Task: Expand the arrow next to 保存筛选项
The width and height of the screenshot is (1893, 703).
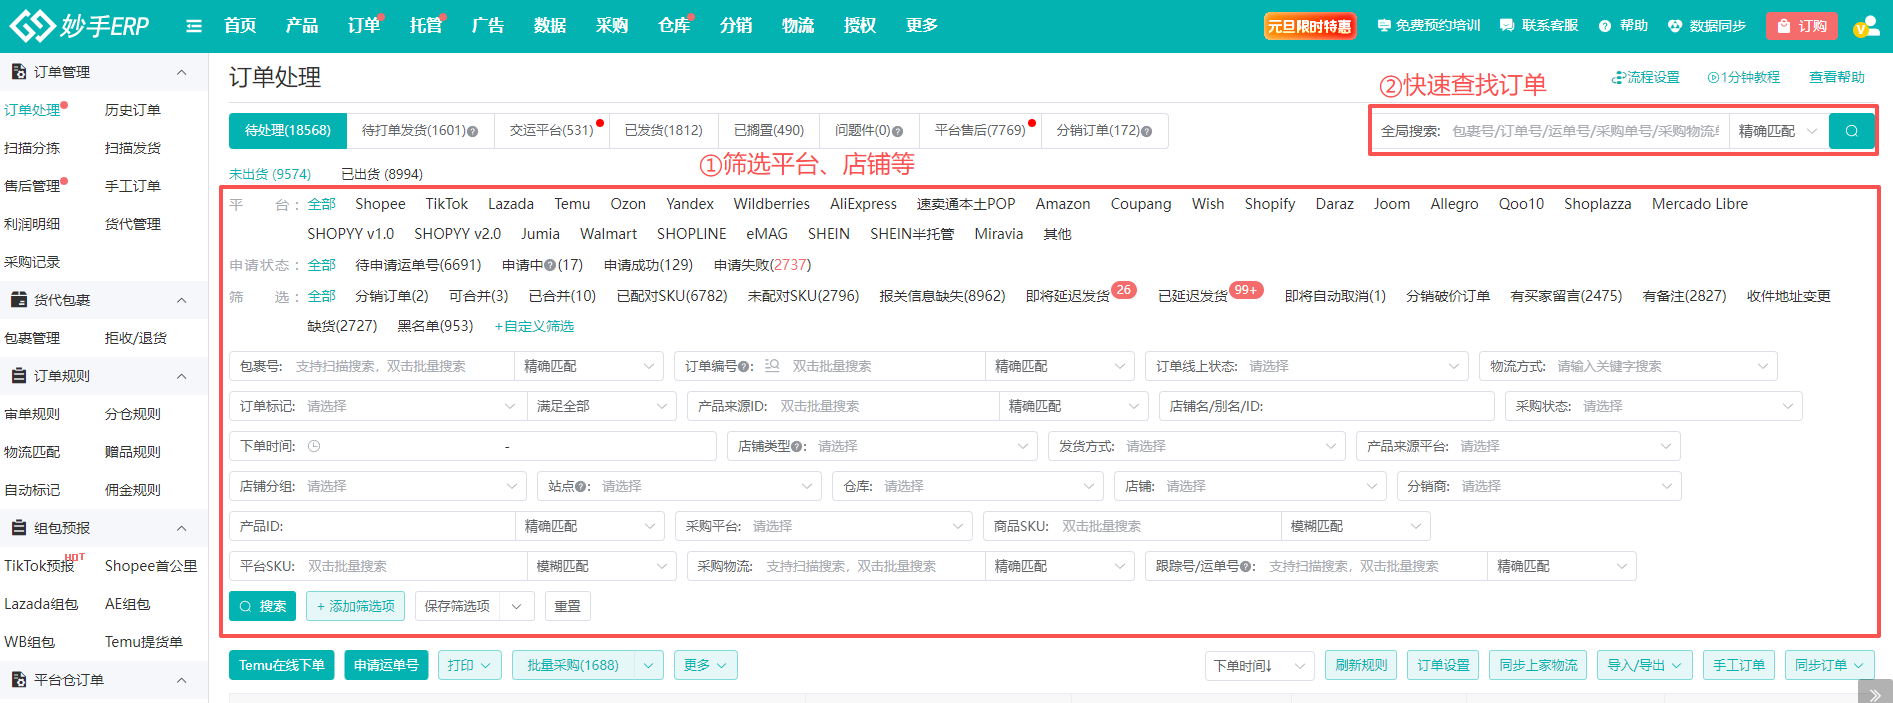Action: [x=517, y=606]
